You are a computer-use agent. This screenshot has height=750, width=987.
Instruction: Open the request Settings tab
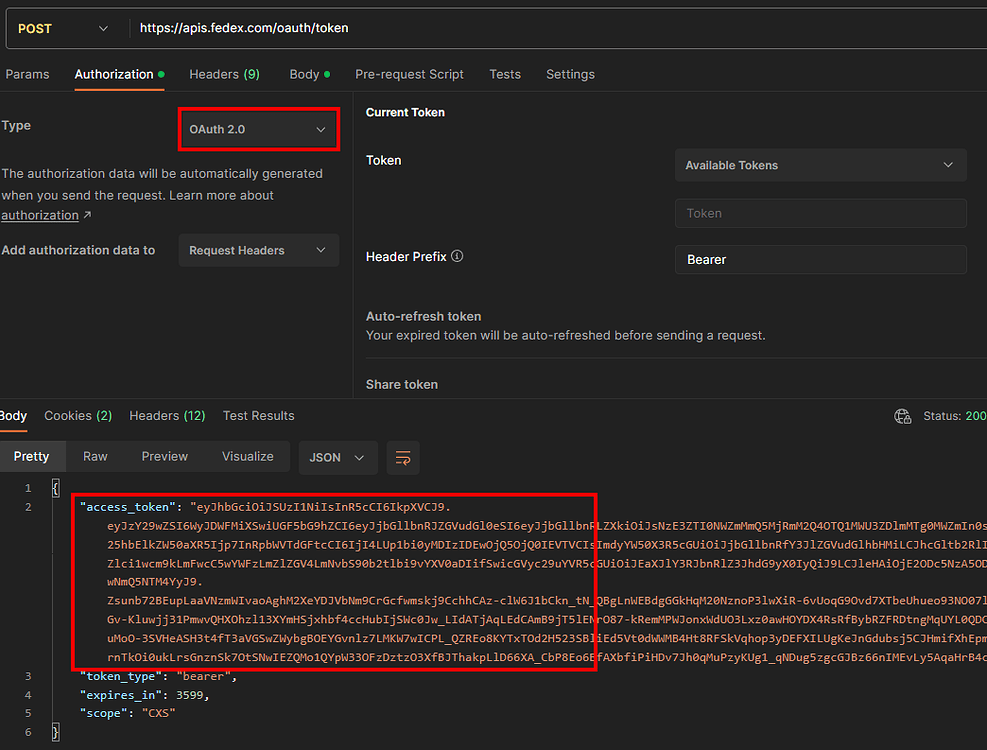click(570, 74)
